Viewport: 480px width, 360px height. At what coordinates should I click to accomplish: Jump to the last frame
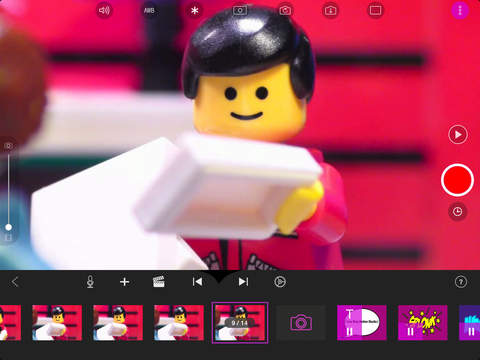(x=243, y=282)
